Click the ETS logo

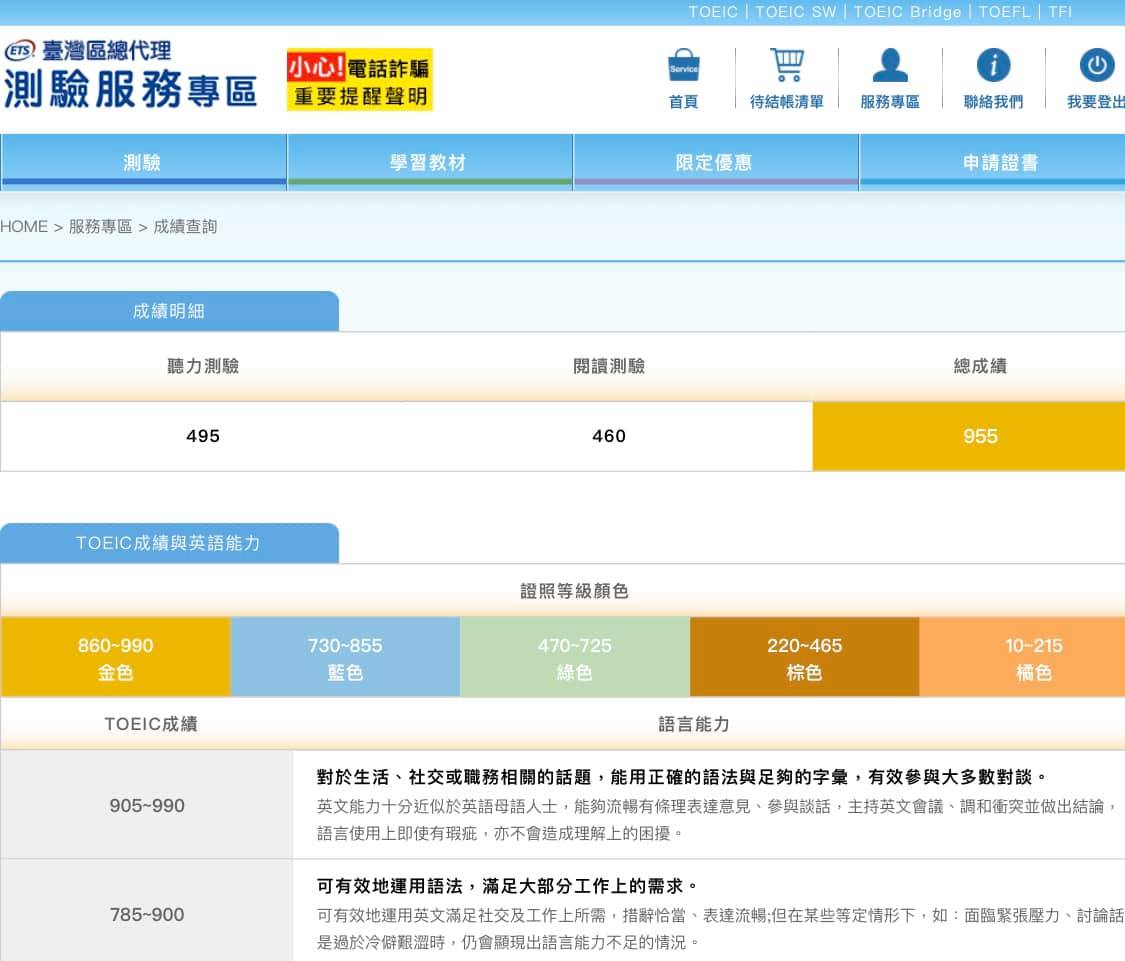click(x=20, y=50)
